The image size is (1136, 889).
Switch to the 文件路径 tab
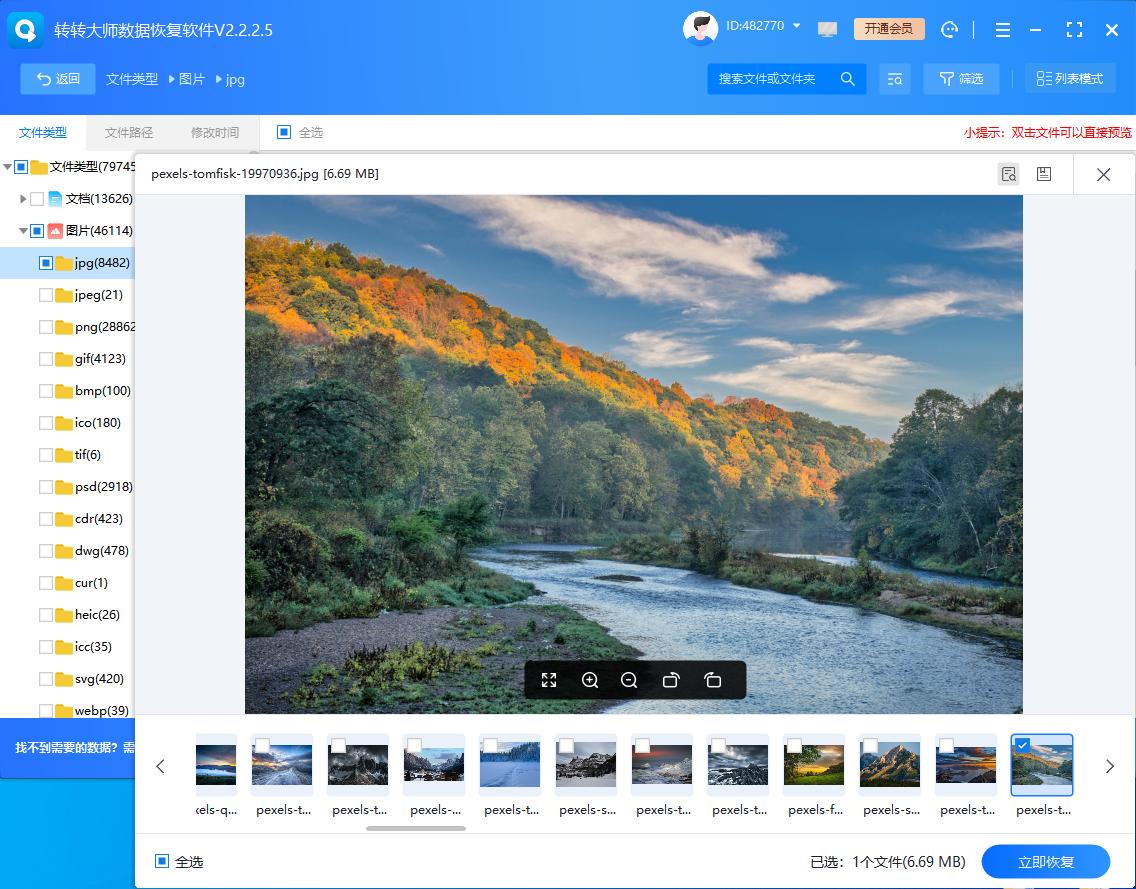[x=128, y=131]
